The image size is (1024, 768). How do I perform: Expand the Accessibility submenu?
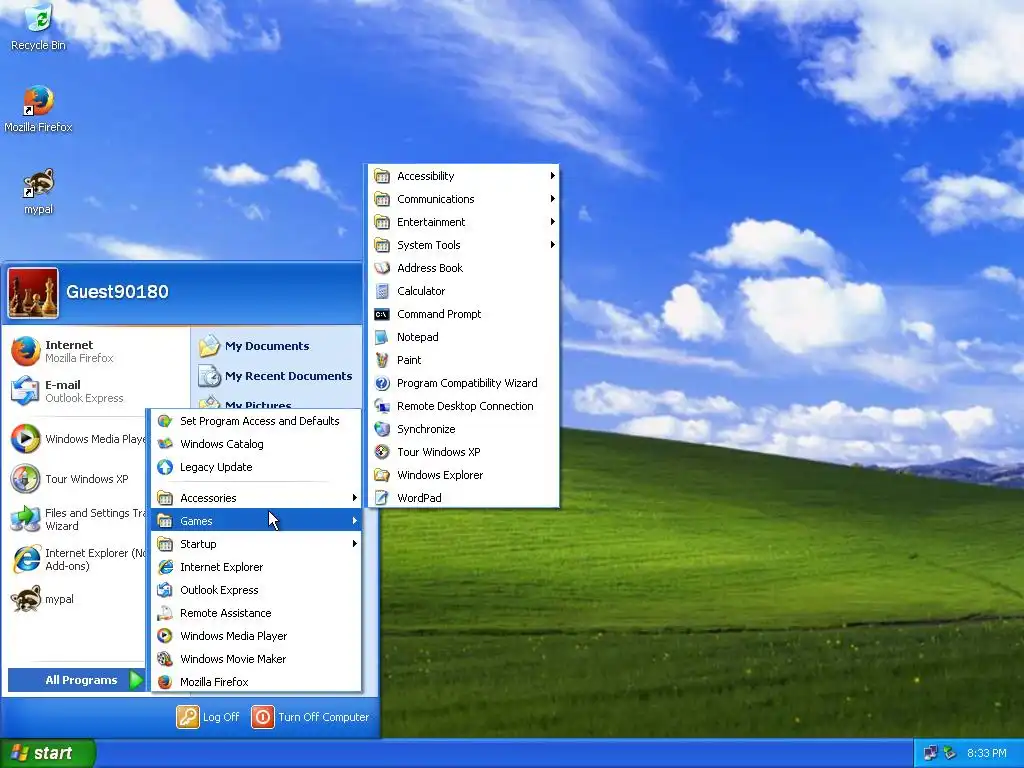pyautogui.click(x=464, y=176)
